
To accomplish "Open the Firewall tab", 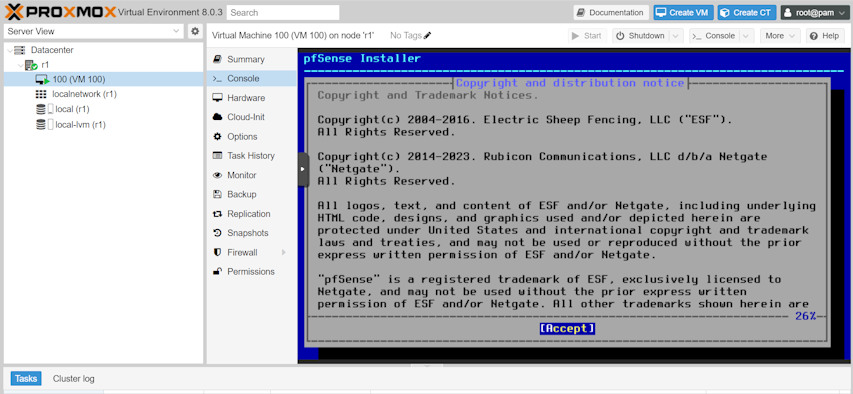I will [x=251, y=253].
